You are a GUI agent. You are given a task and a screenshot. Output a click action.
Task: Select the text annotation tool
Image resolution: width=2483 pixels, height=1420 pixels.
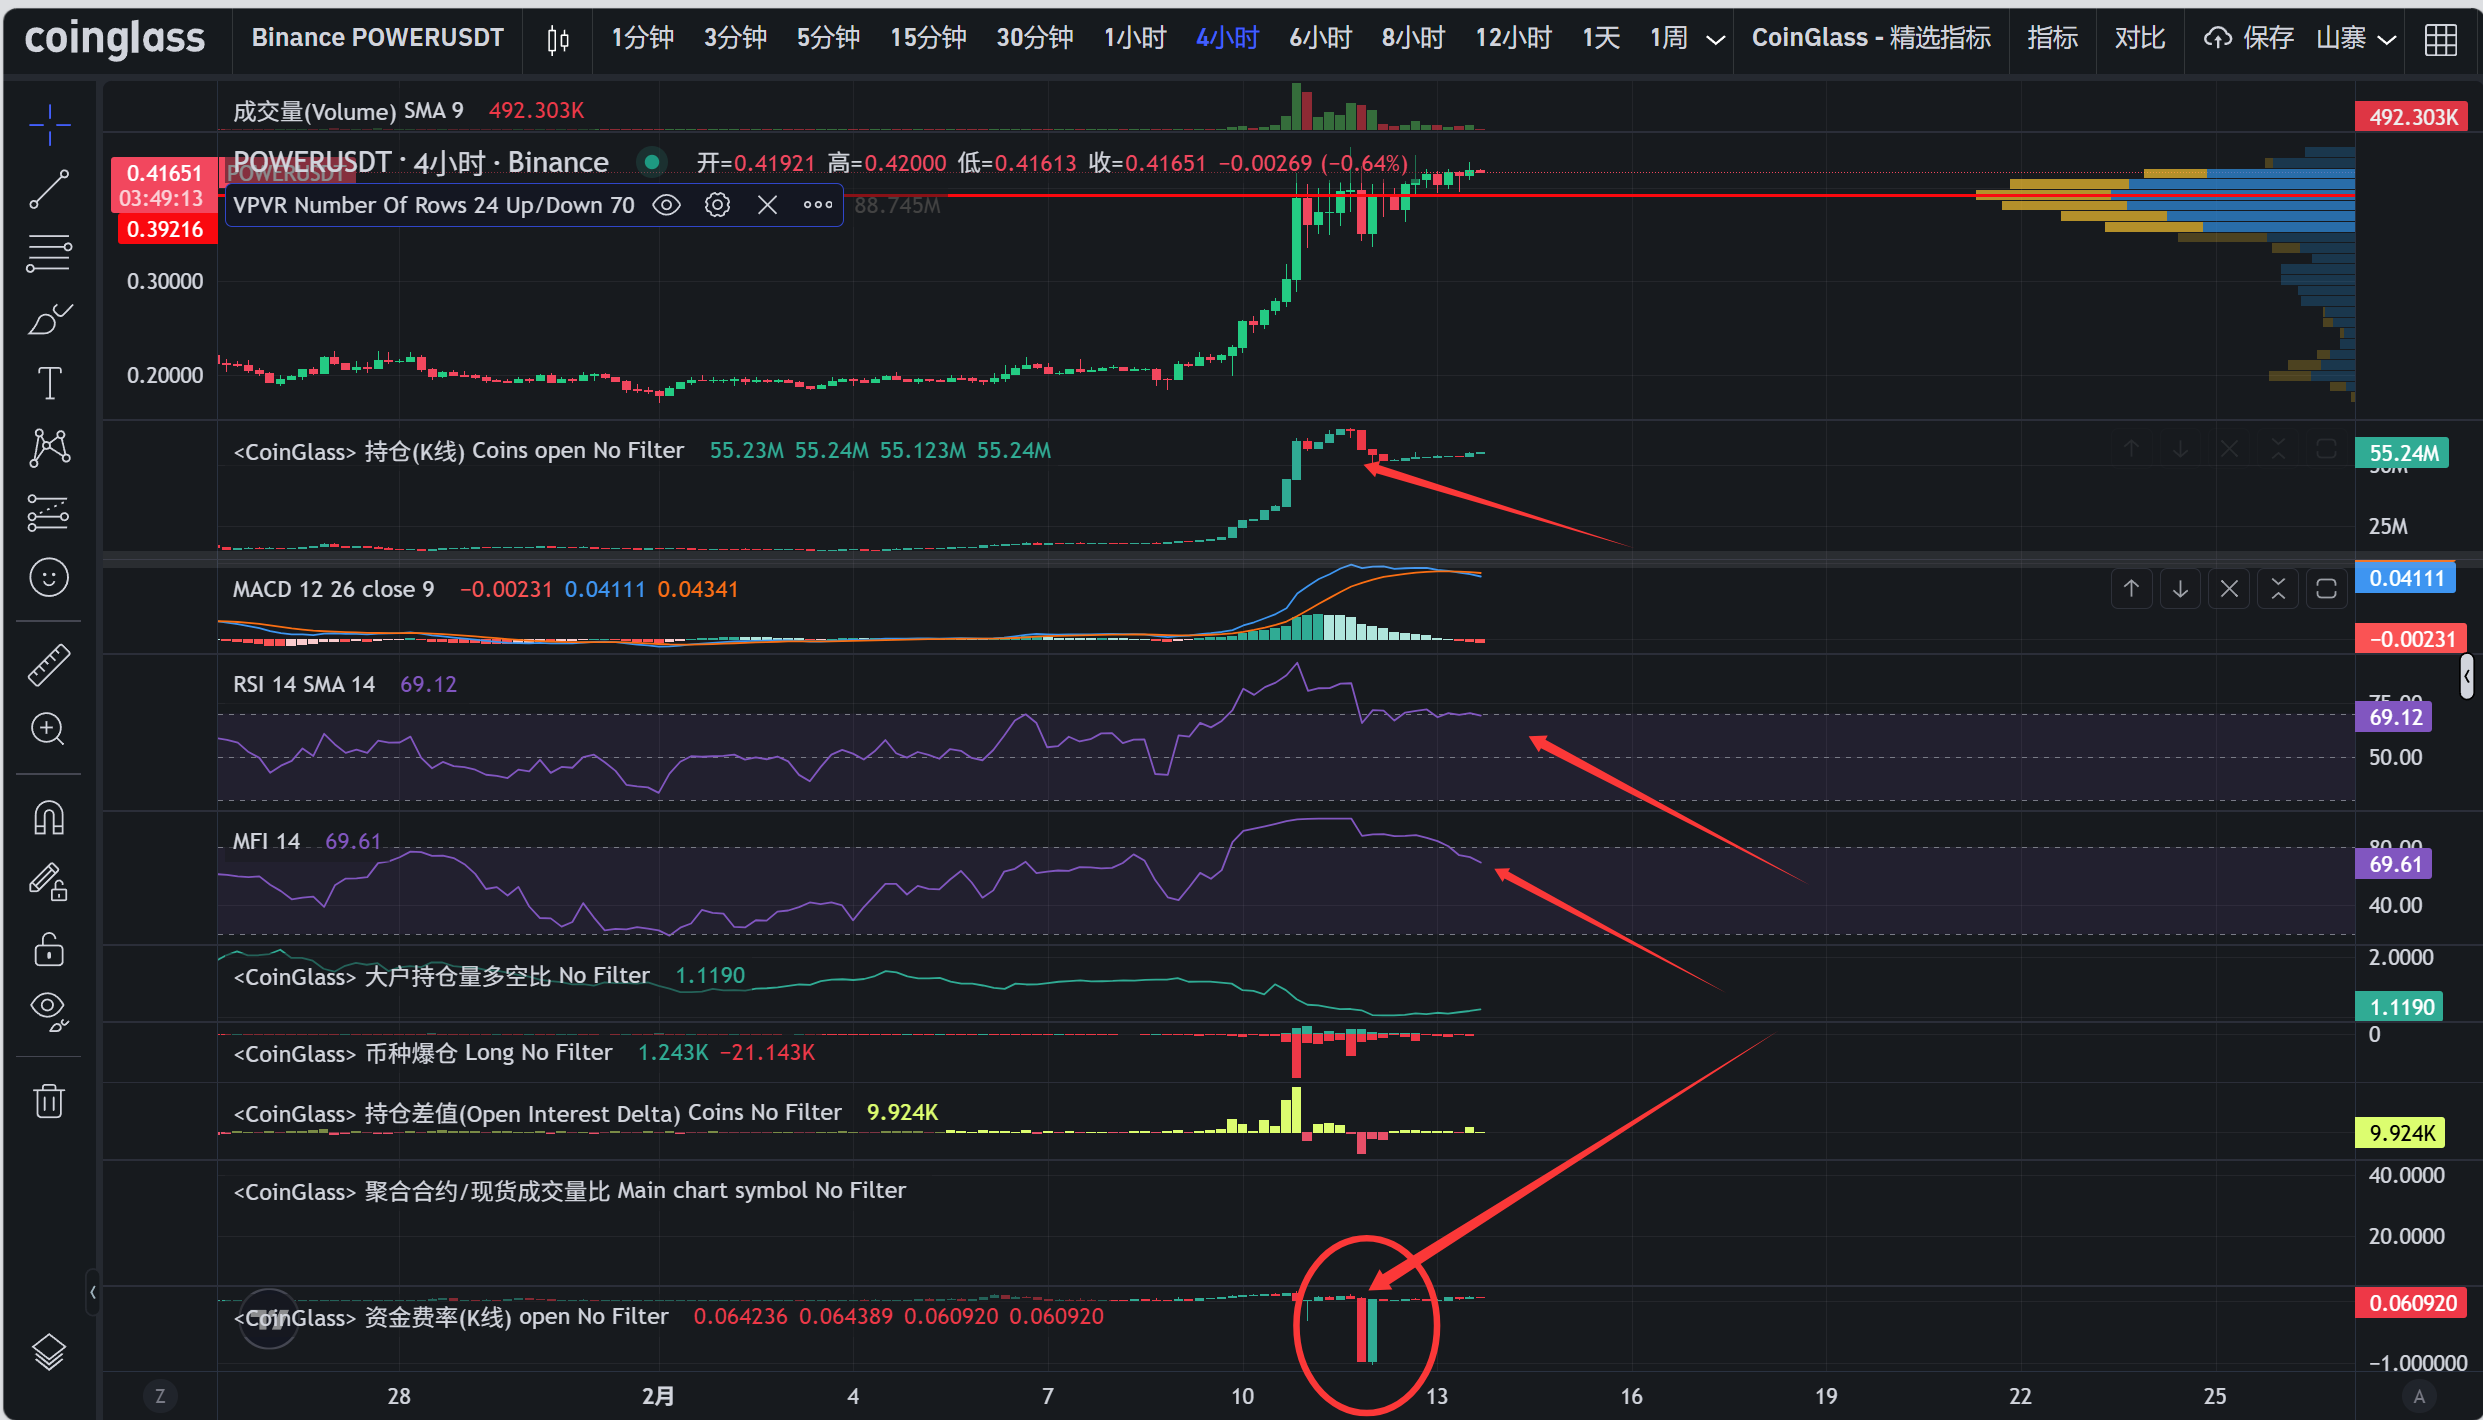tap(49, 383)
